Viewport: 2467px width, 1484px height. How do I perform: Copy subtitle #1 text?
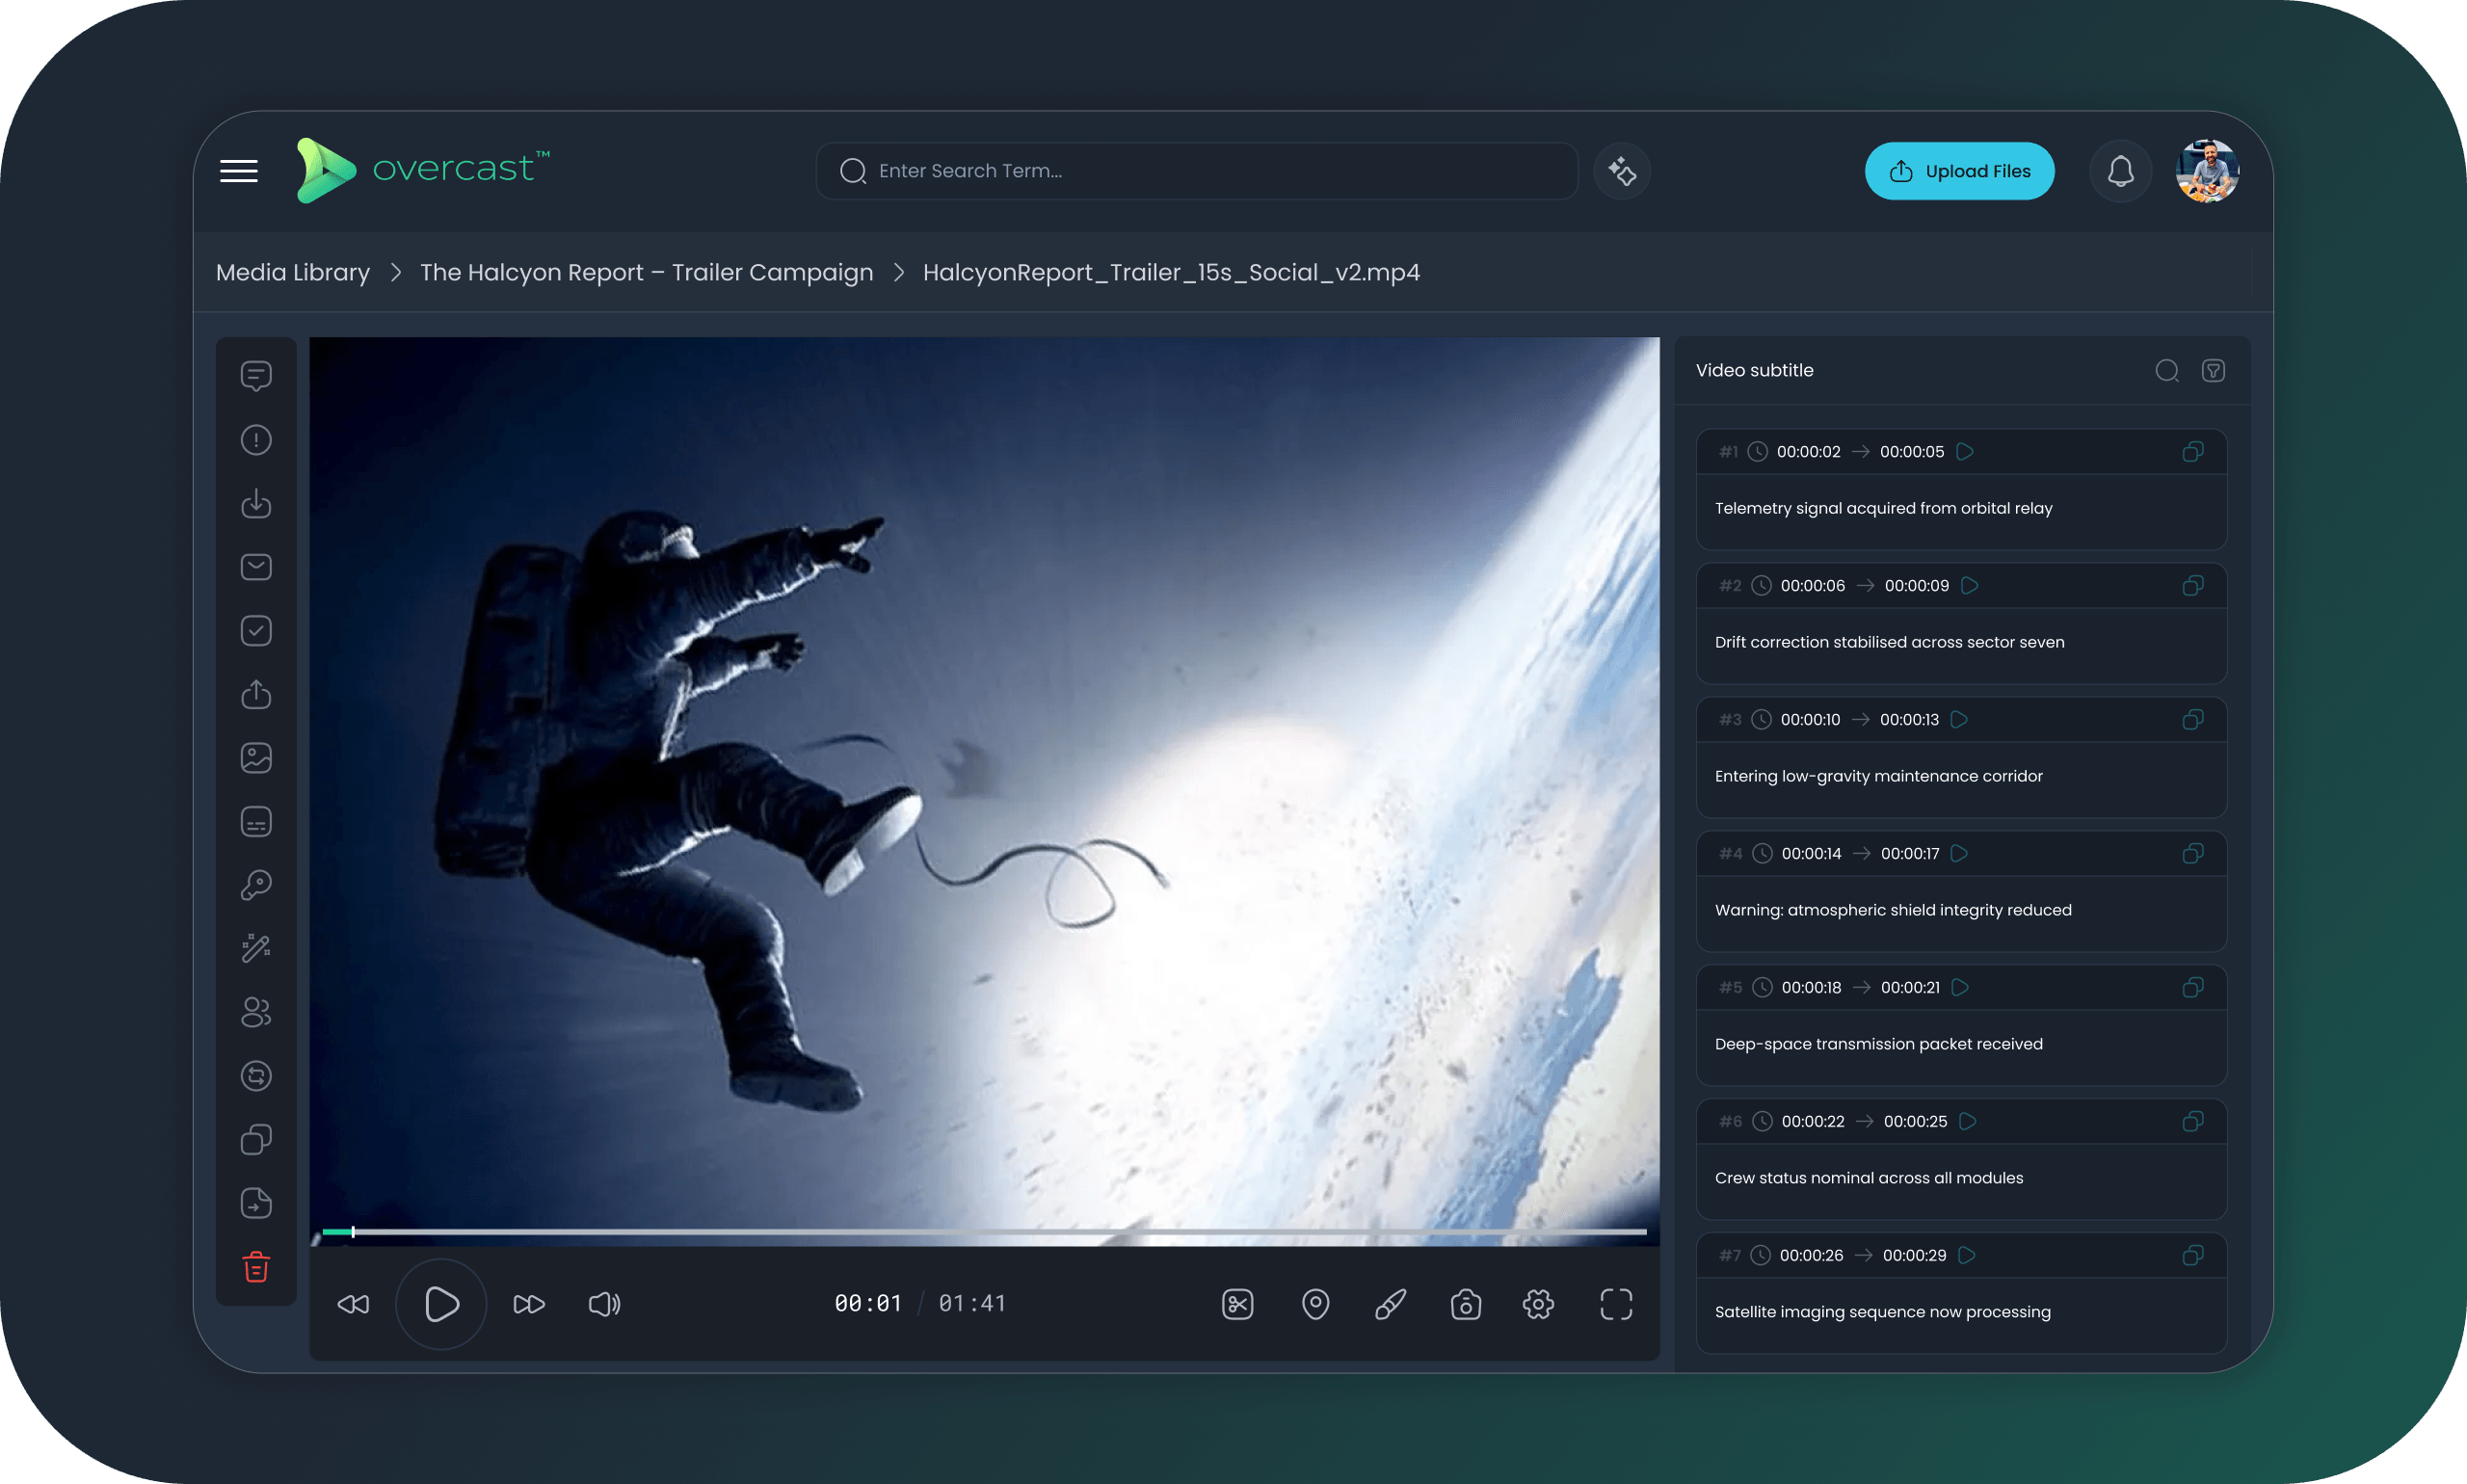(2192, 452)
